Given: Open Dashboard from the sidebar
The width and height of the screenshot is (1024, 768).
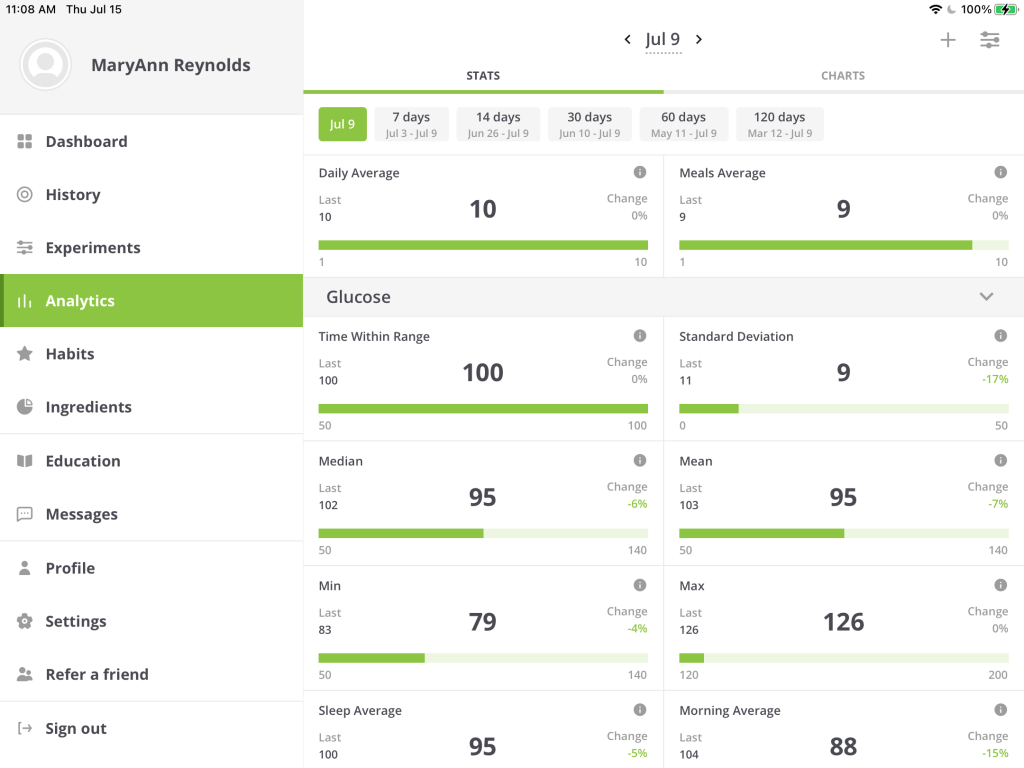Looking at the screenshot, I should pos(86,142).
